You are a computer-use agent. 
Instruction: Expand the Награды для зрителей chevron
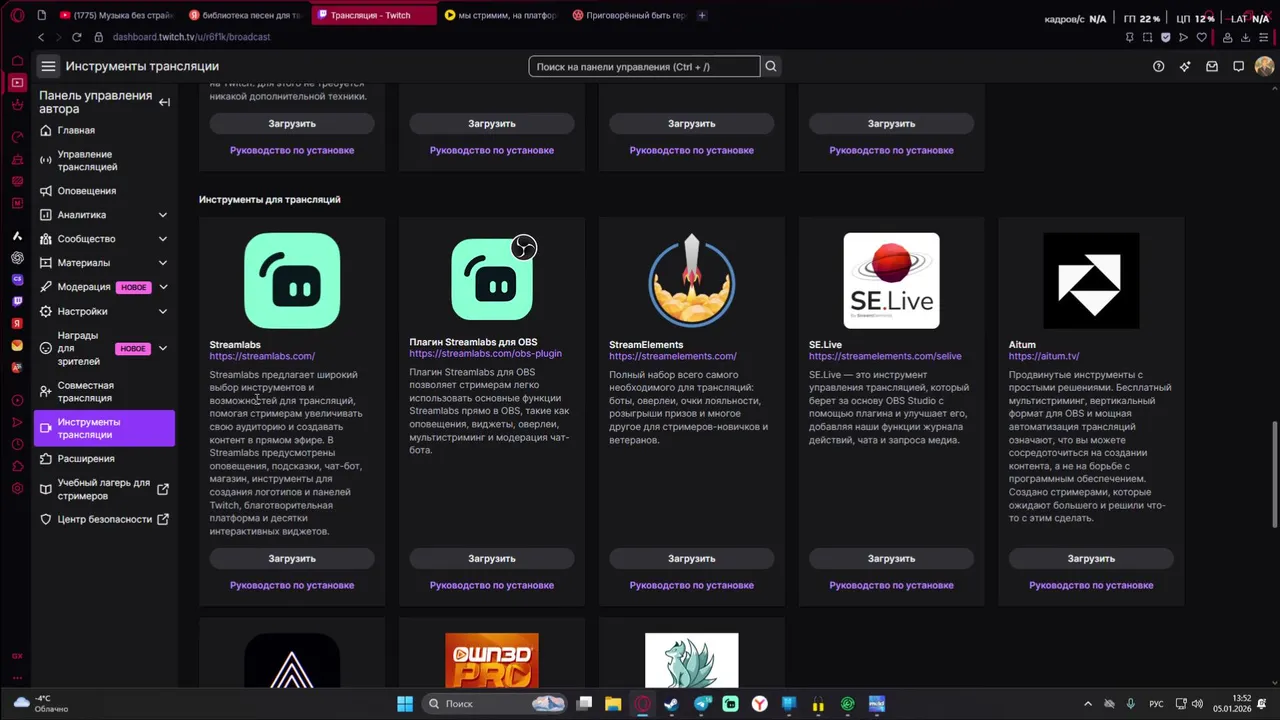point(162,348)
